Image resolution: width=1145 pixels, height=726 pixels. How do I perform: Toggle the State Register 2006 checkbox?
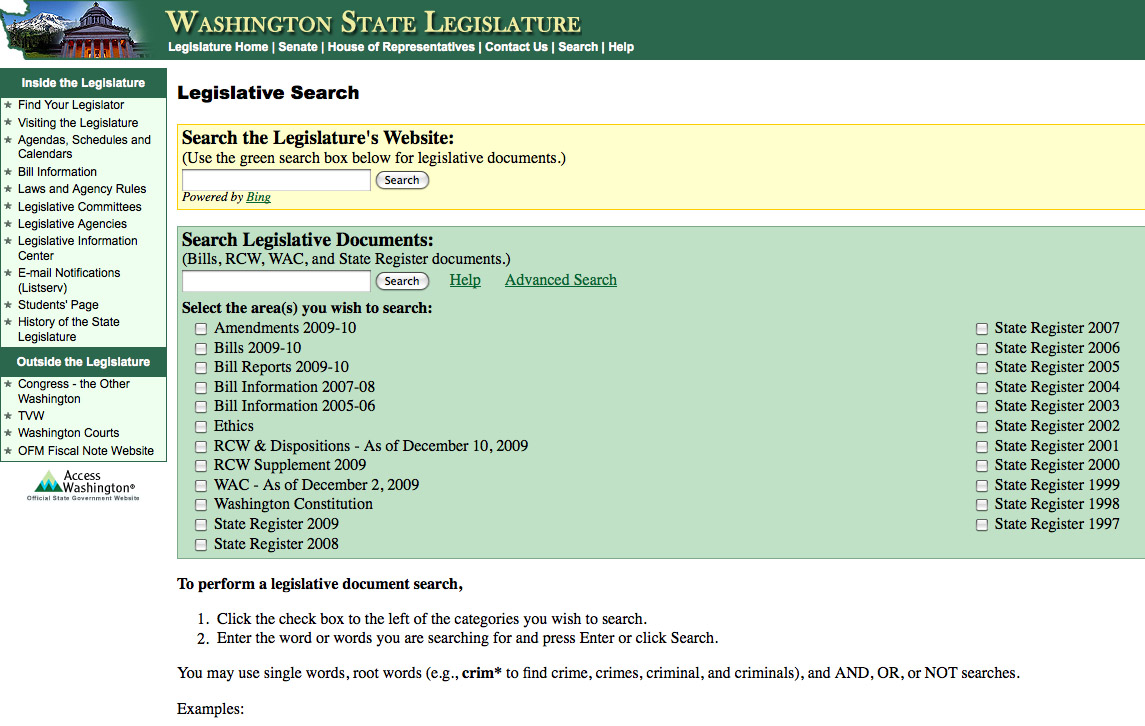click(x=981, y=348)
